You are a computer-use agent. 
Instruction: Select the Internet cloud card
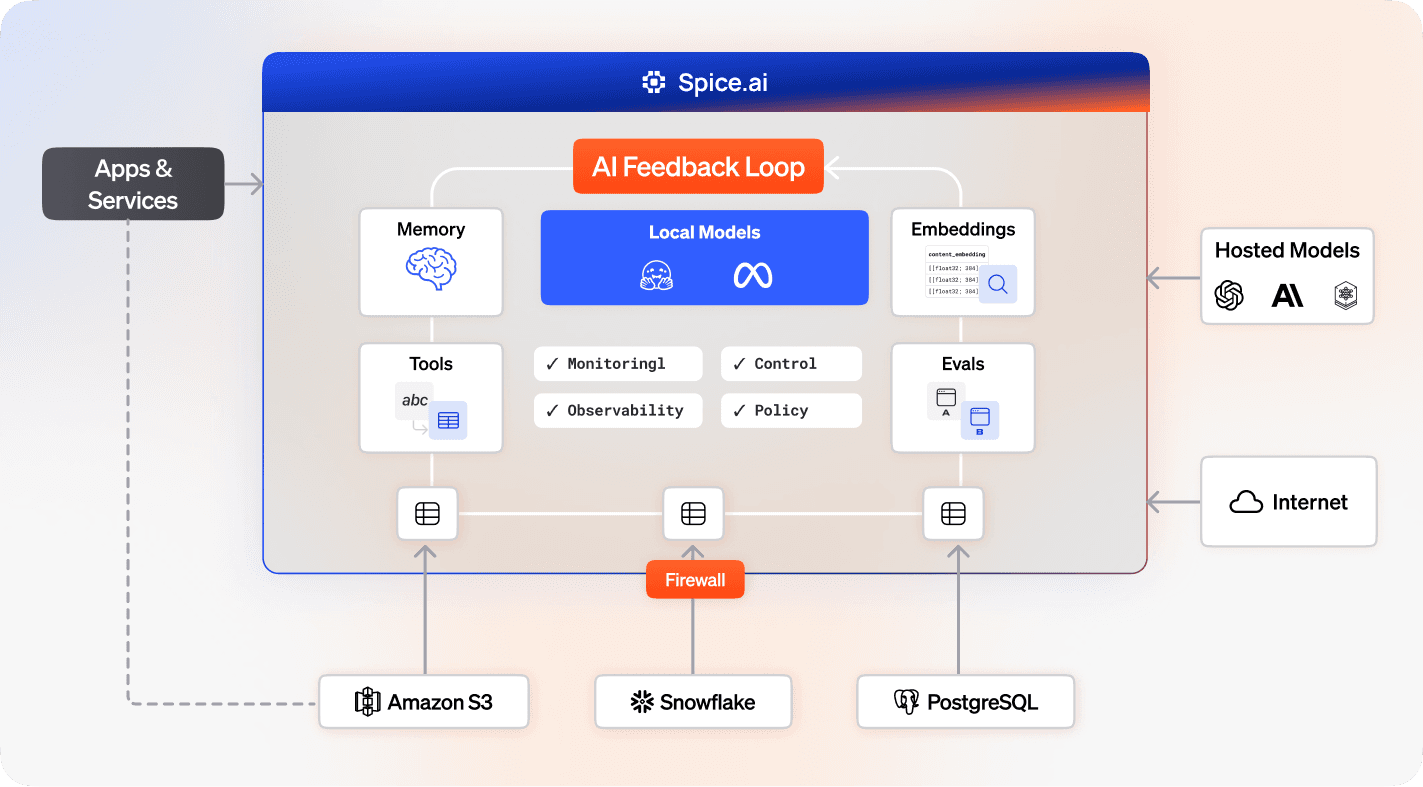pos(1288,501)
